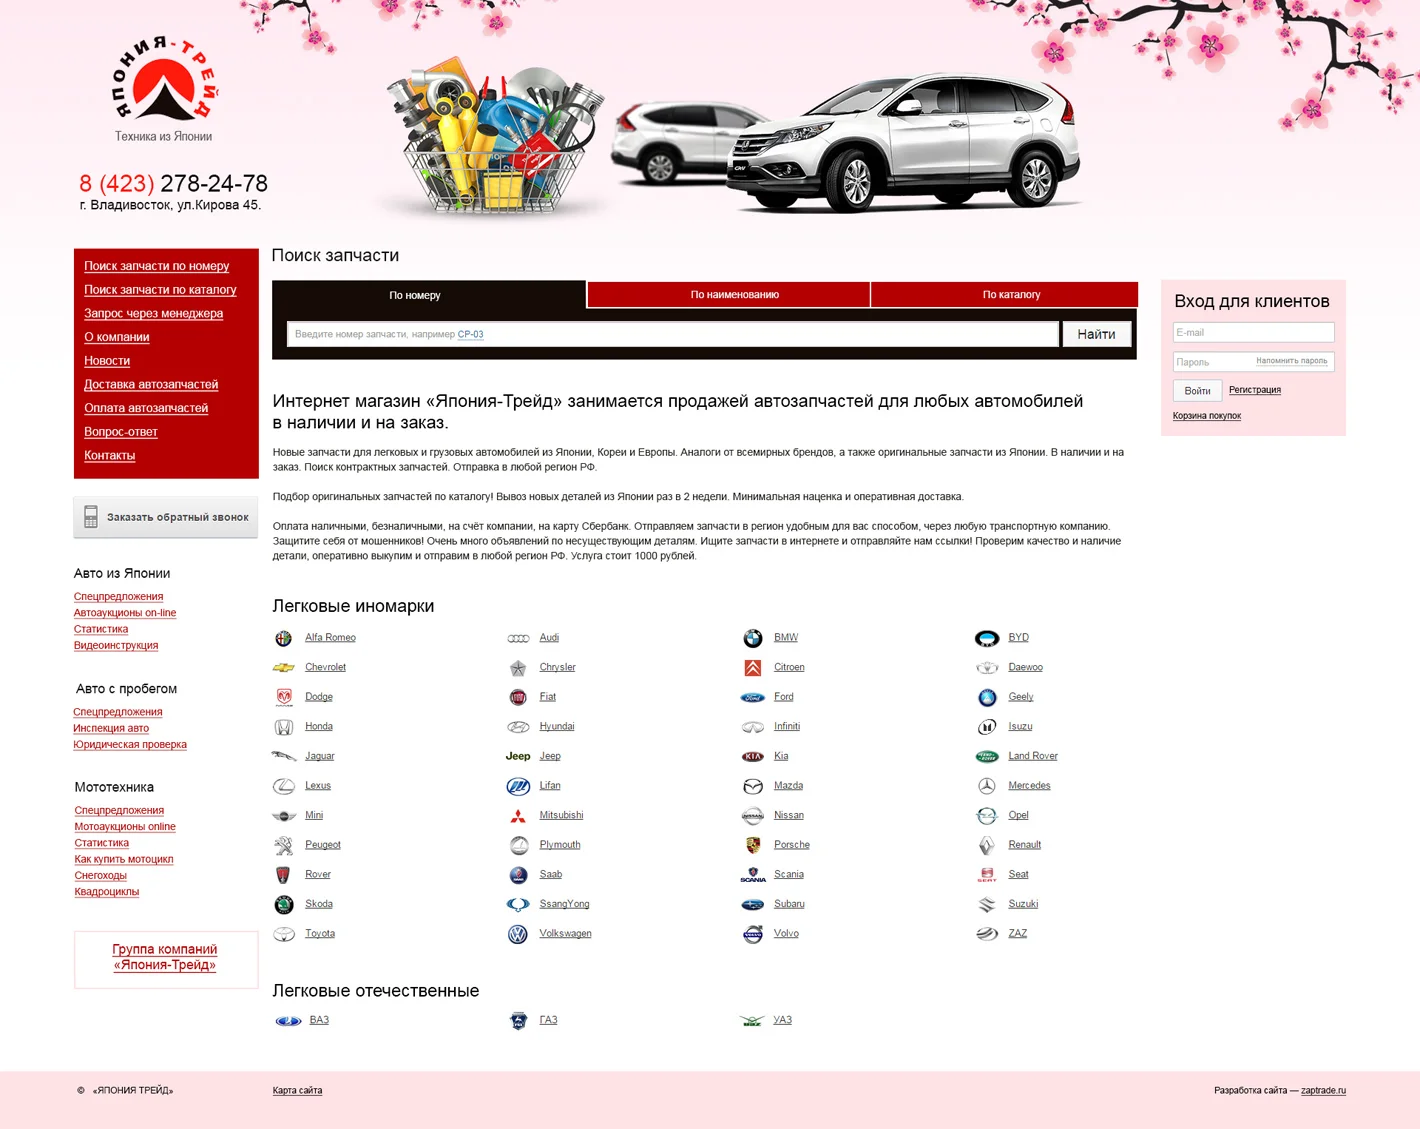This screenshot has width=1420, height=1129.
Task: Switch to the По каталогу tab
Action: (1004, 295)
